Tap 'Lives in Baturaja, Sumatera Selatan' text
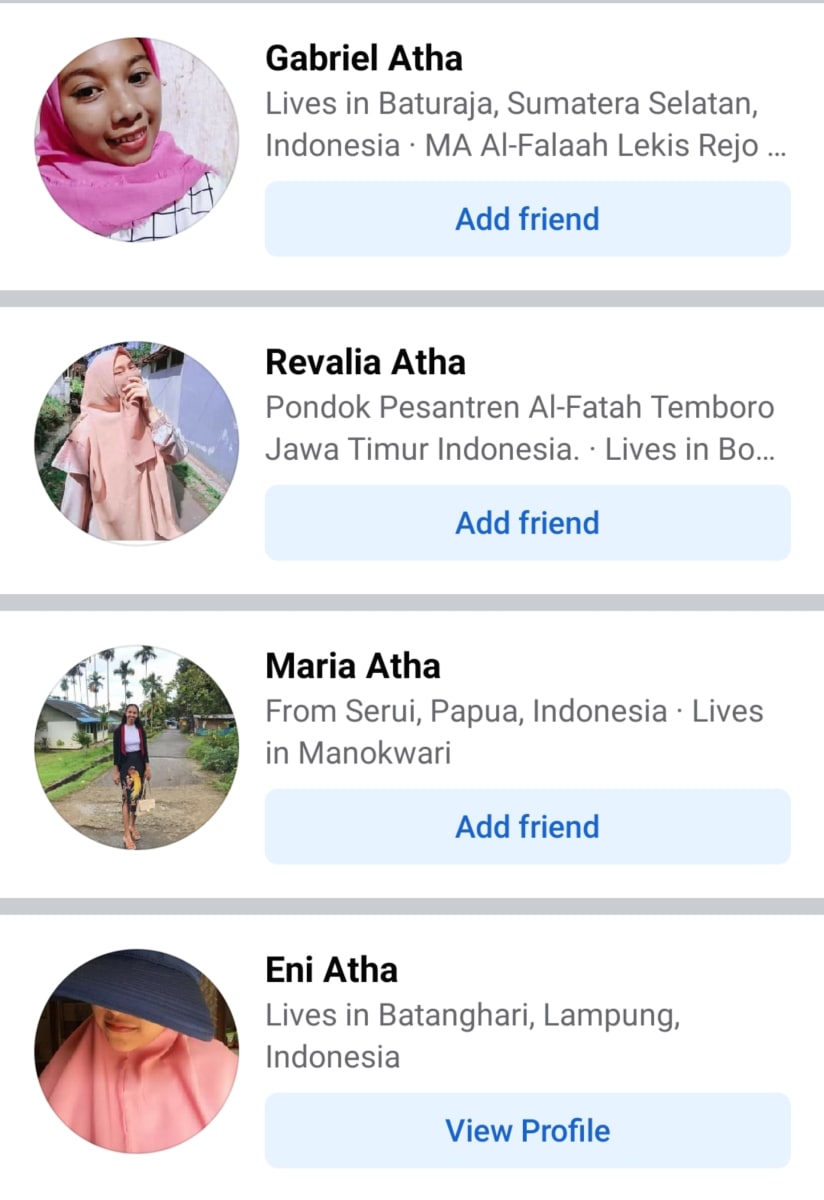 (511, 104)
